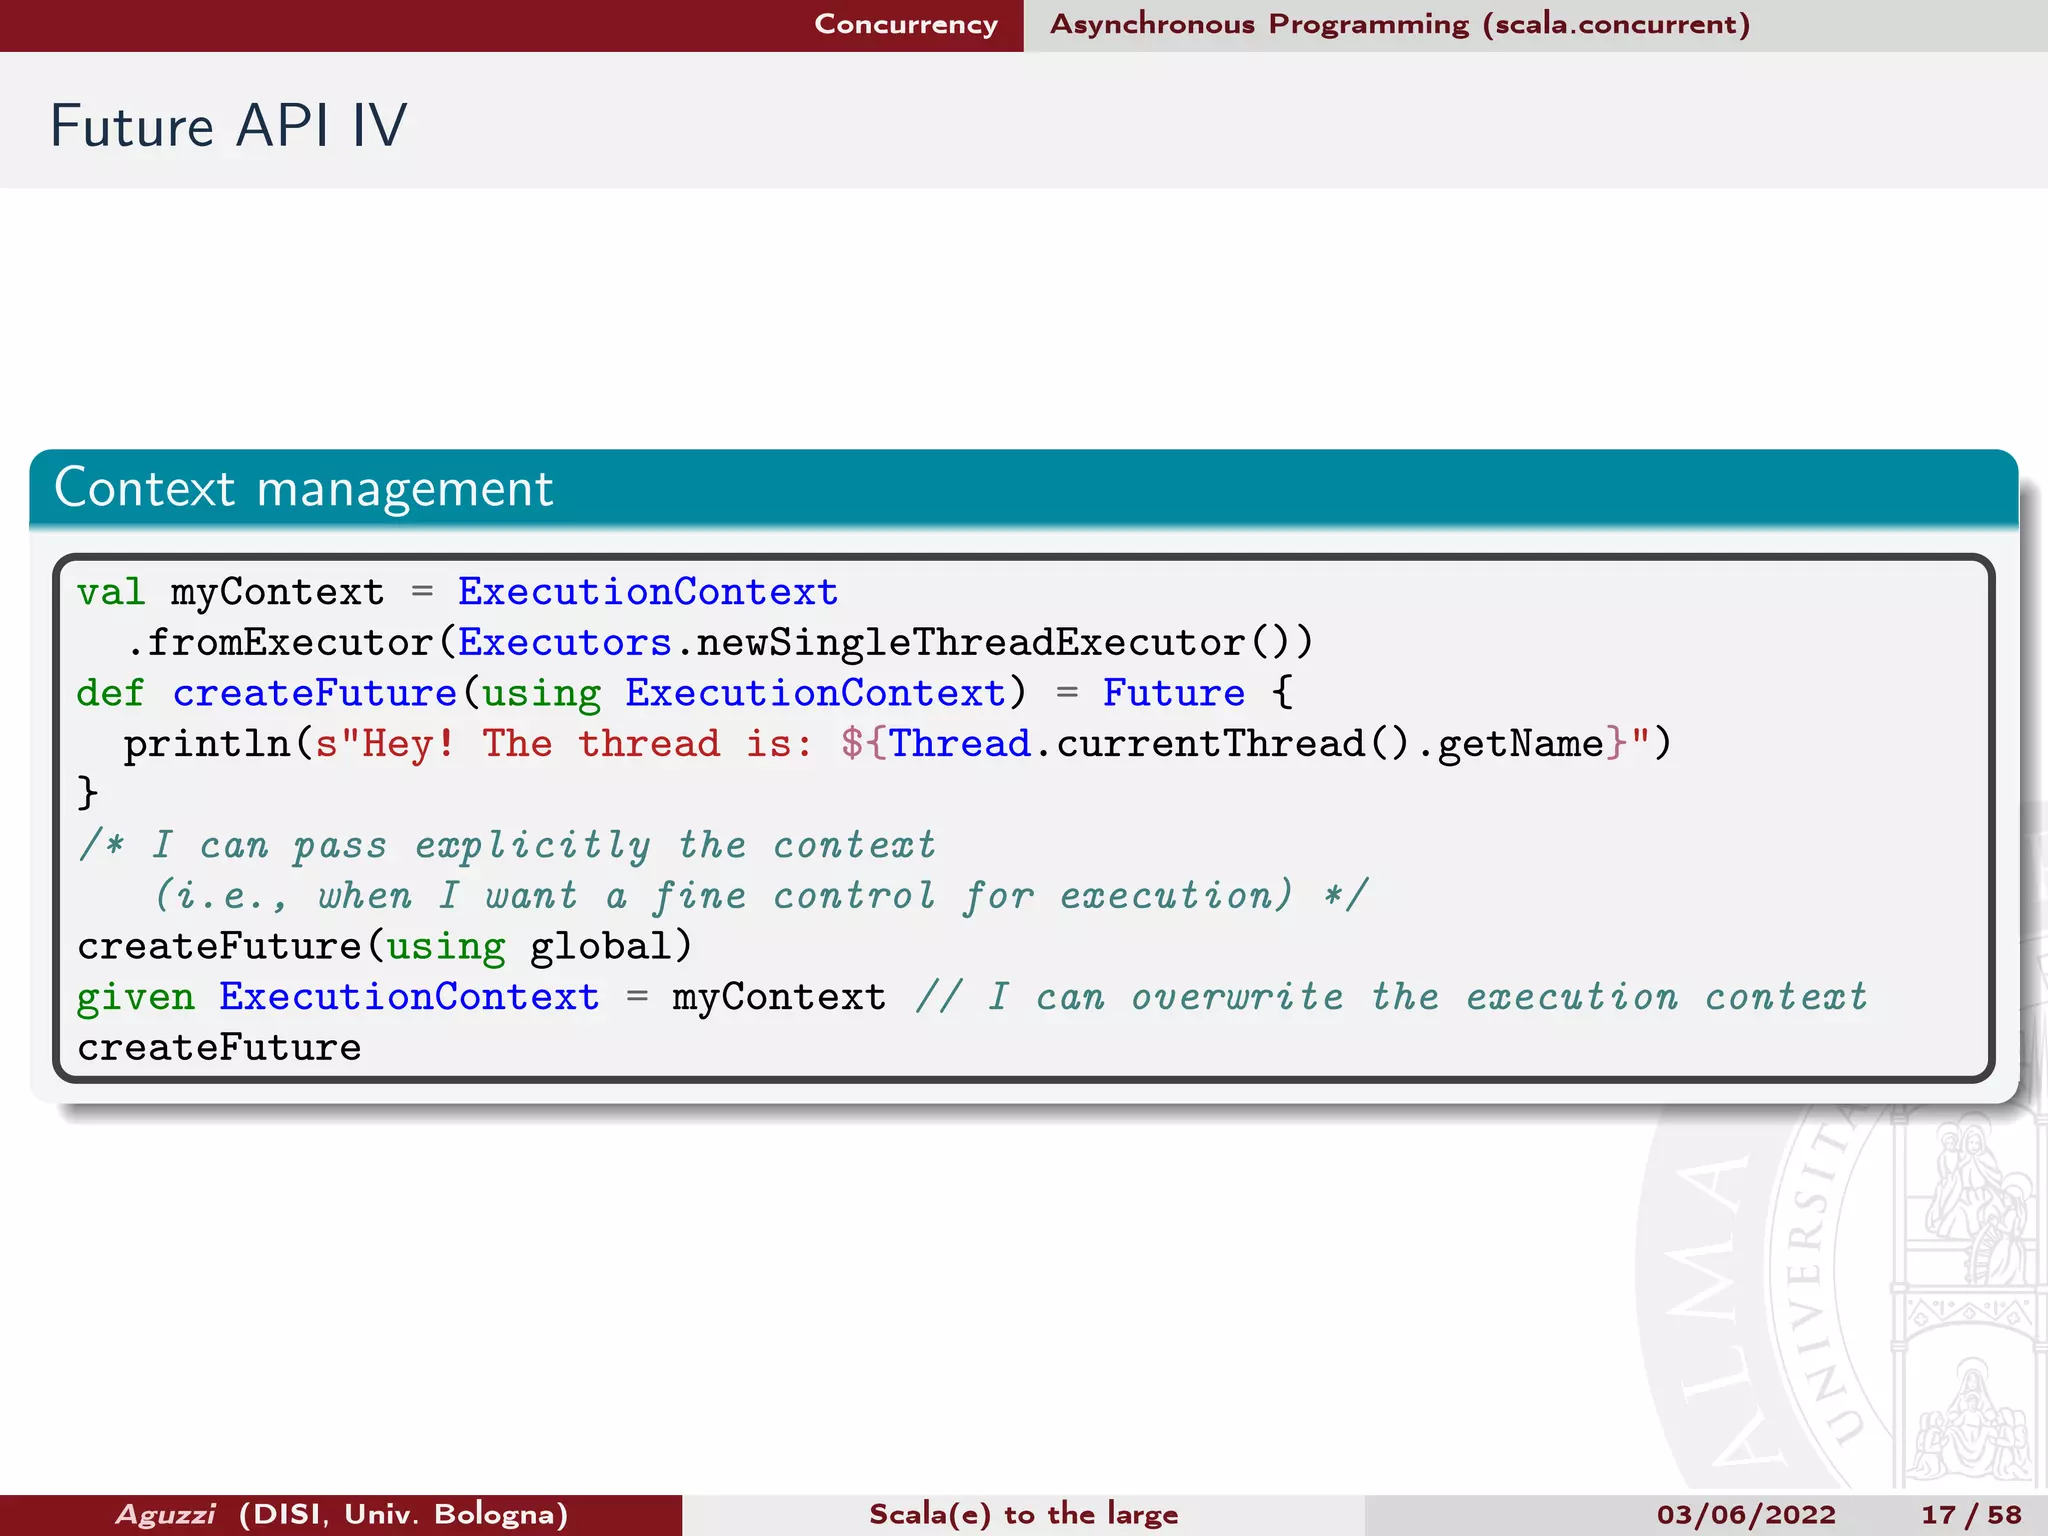Click comment 'I can pass explicitly the context'
This screenshot has width=2048, height=1536.
point(508,846)
